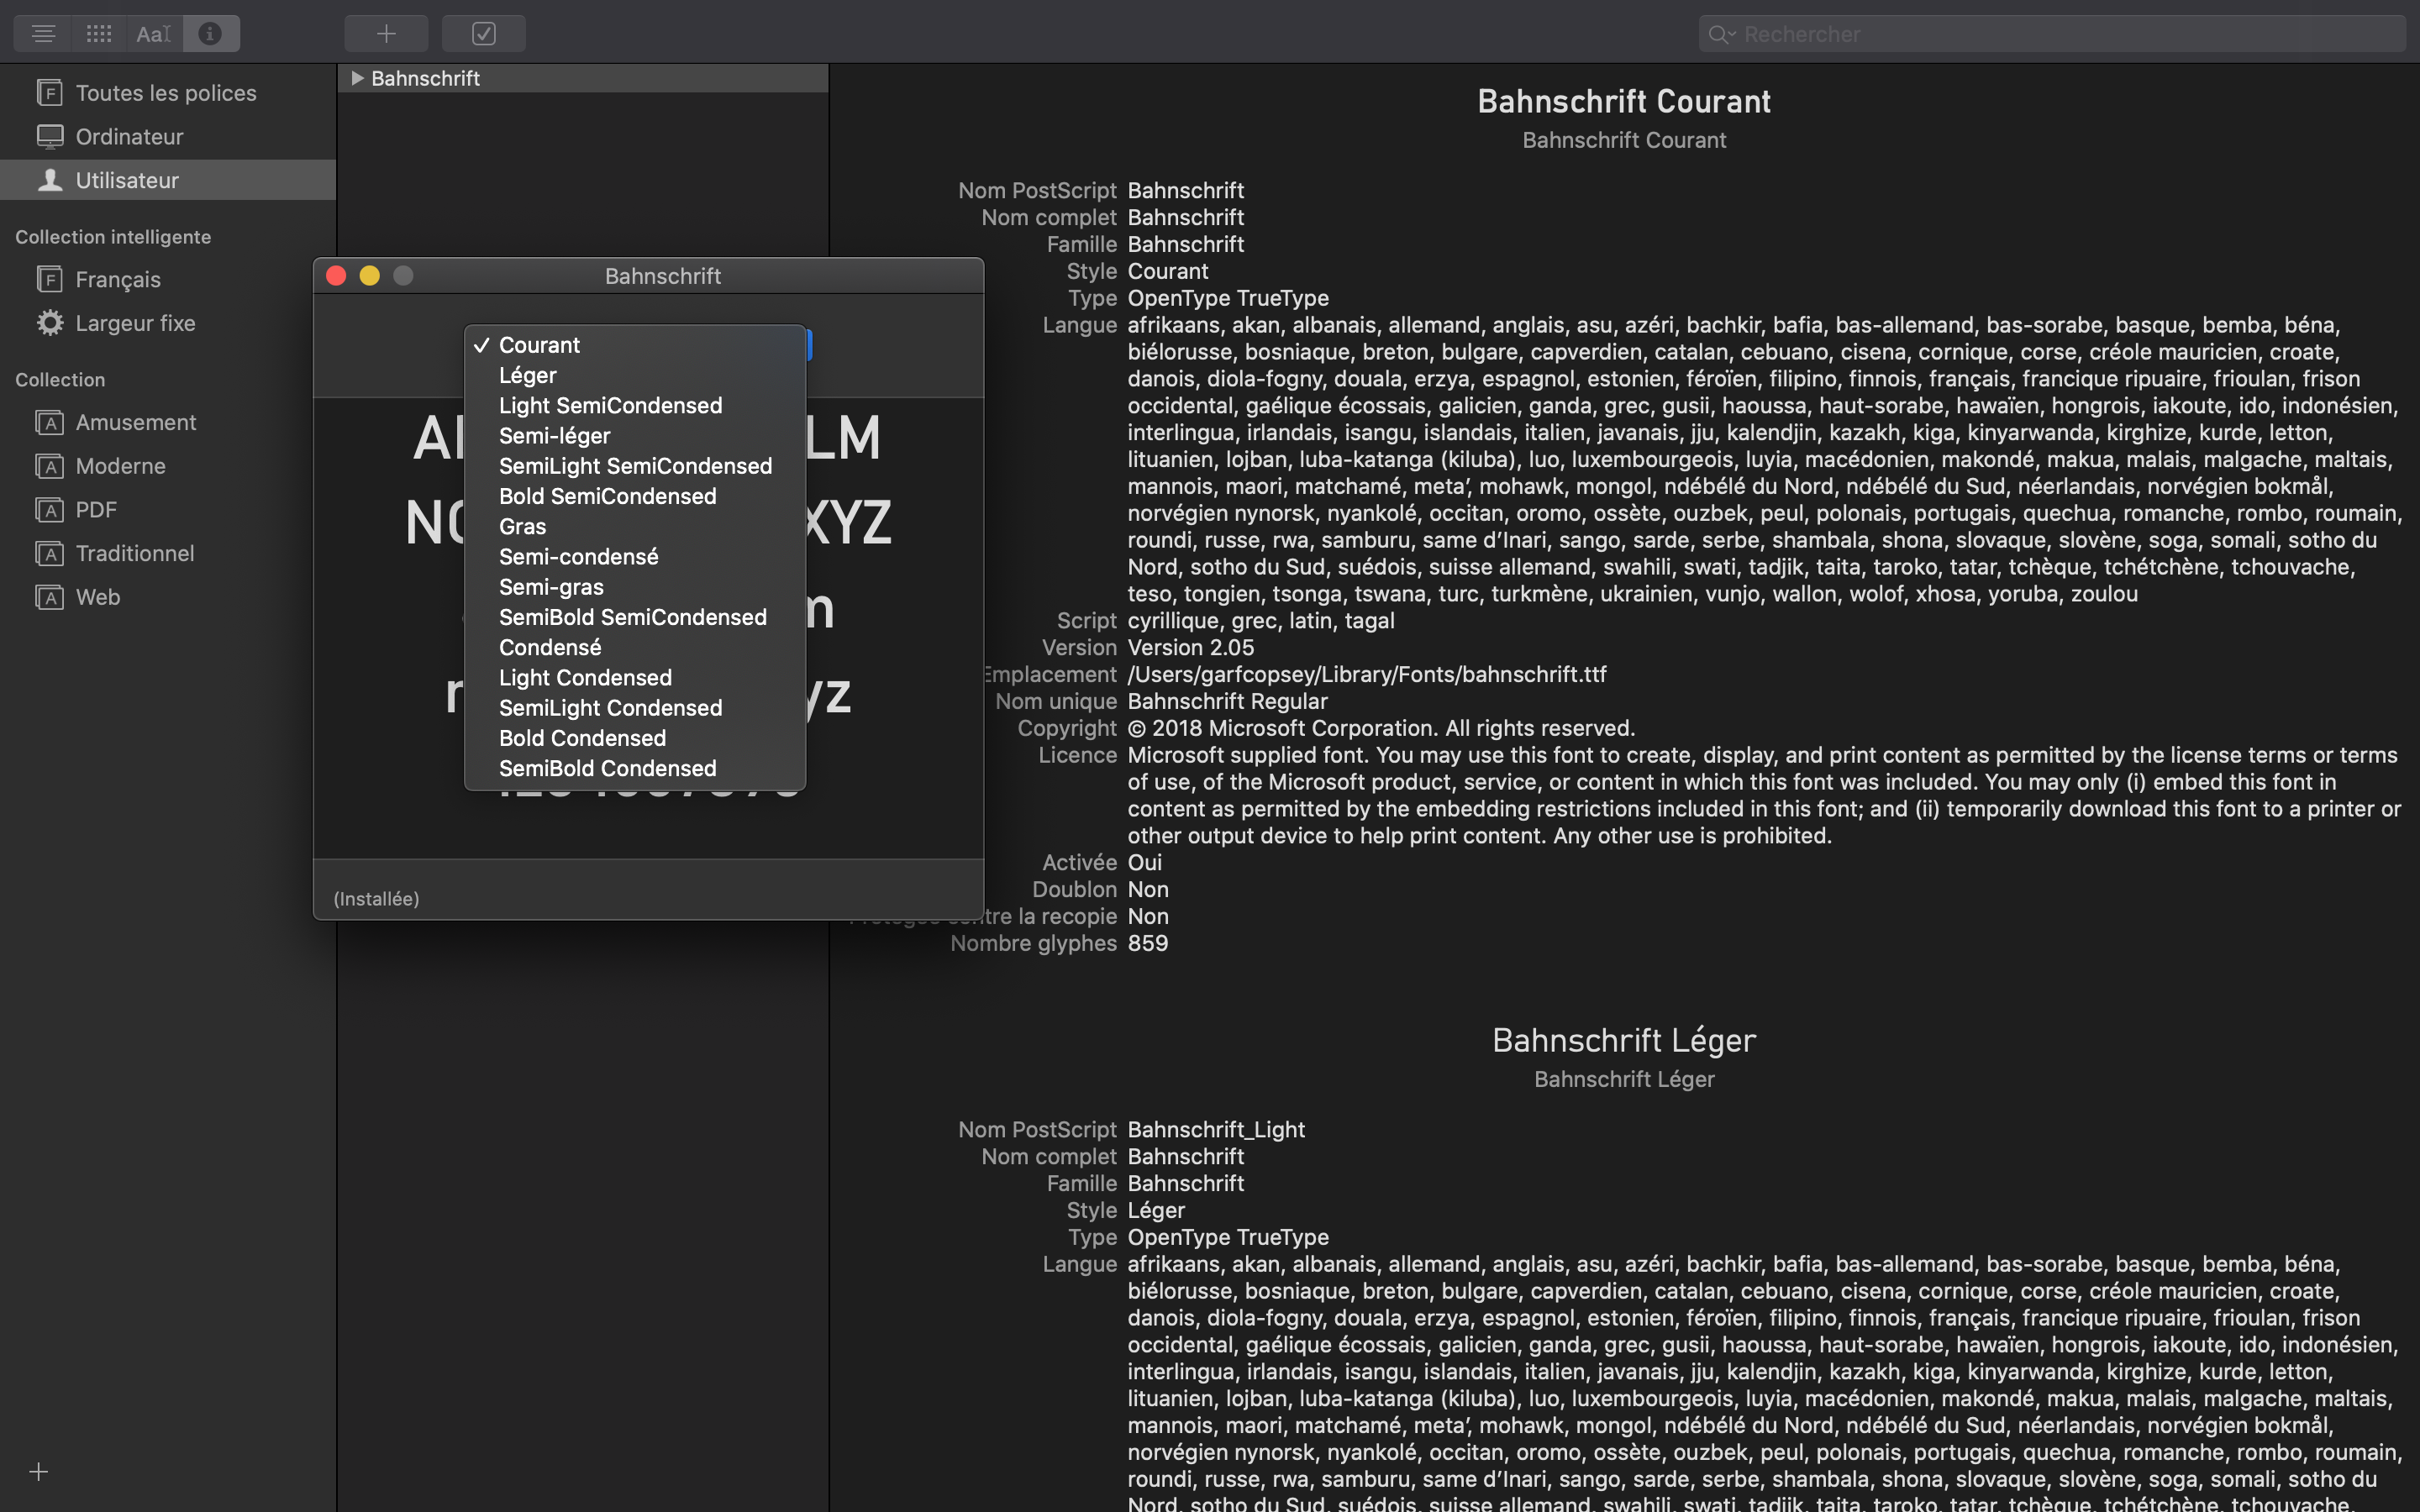Select the custom text preview icon
Viewport: 2420px width, 1512px height.
tap(154, 34)
